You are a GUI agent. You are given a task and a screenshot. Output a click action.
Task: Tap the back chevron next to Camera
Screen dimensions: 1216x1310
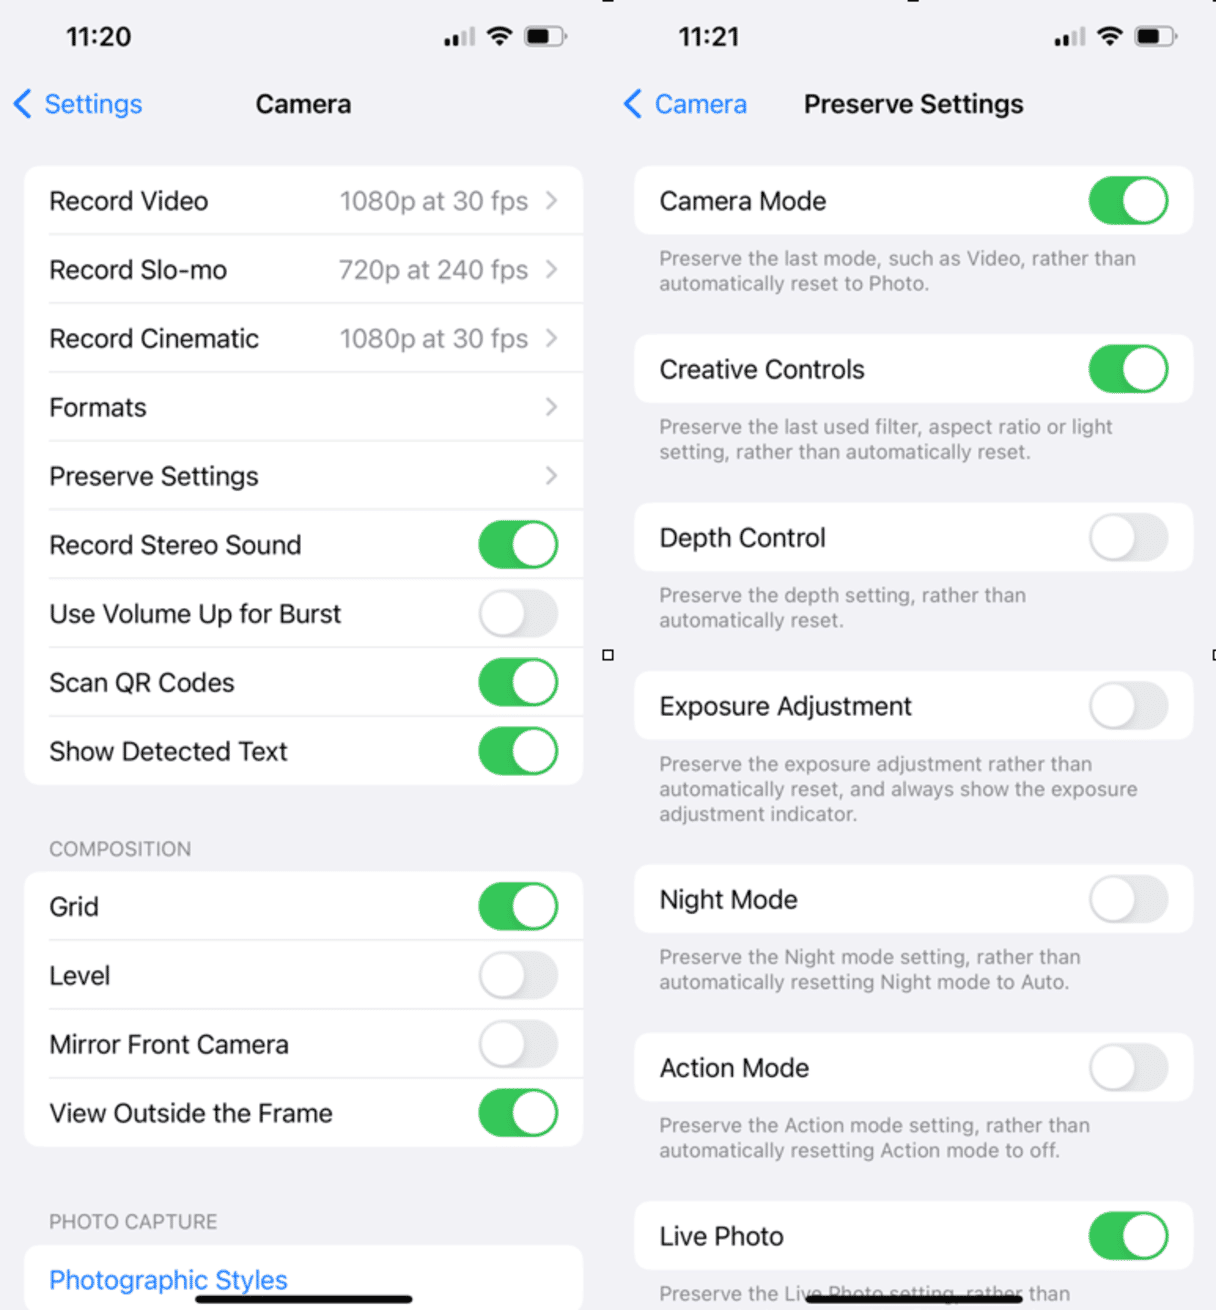click(x=633, y=104)
